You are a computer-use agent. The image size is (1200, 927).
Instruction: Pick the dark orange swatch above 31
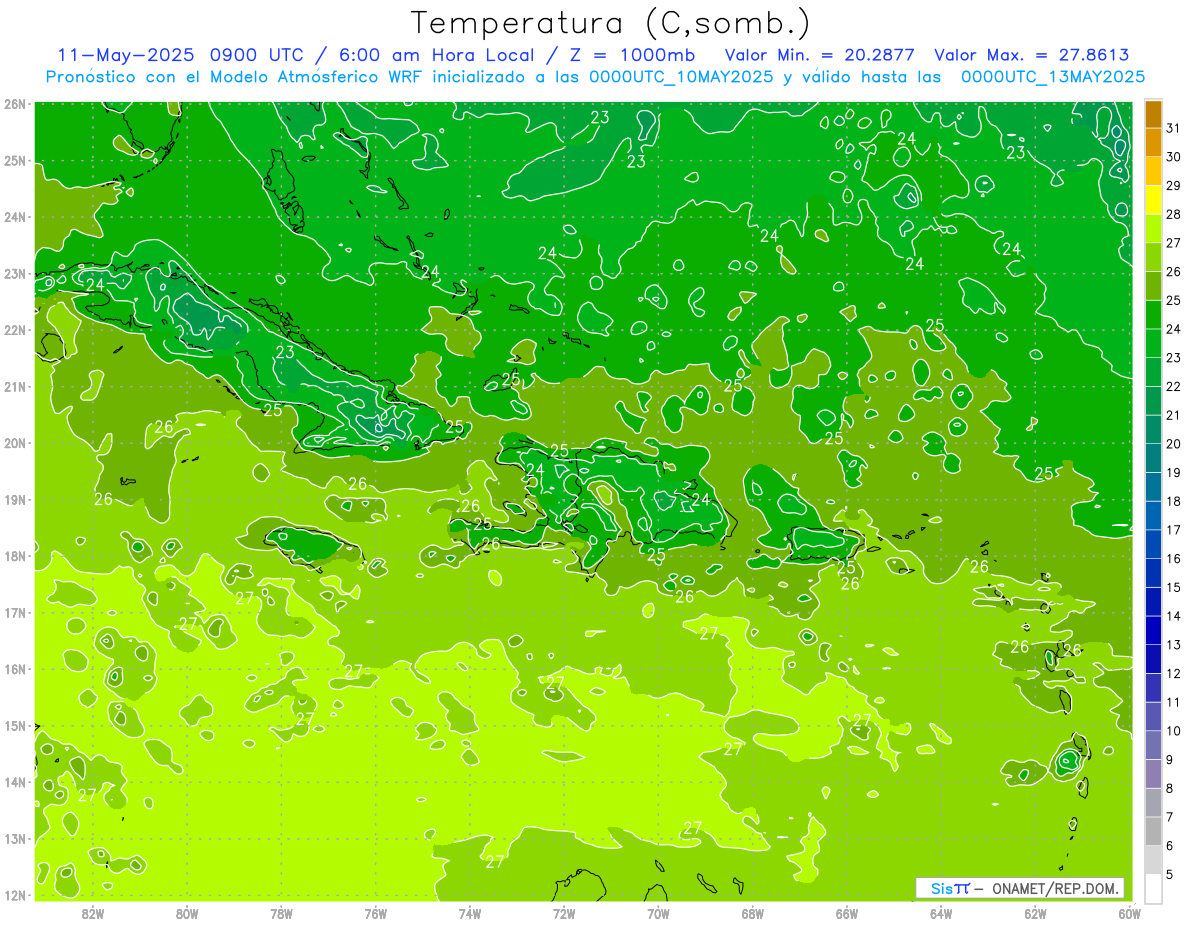tap(1153, 114)
